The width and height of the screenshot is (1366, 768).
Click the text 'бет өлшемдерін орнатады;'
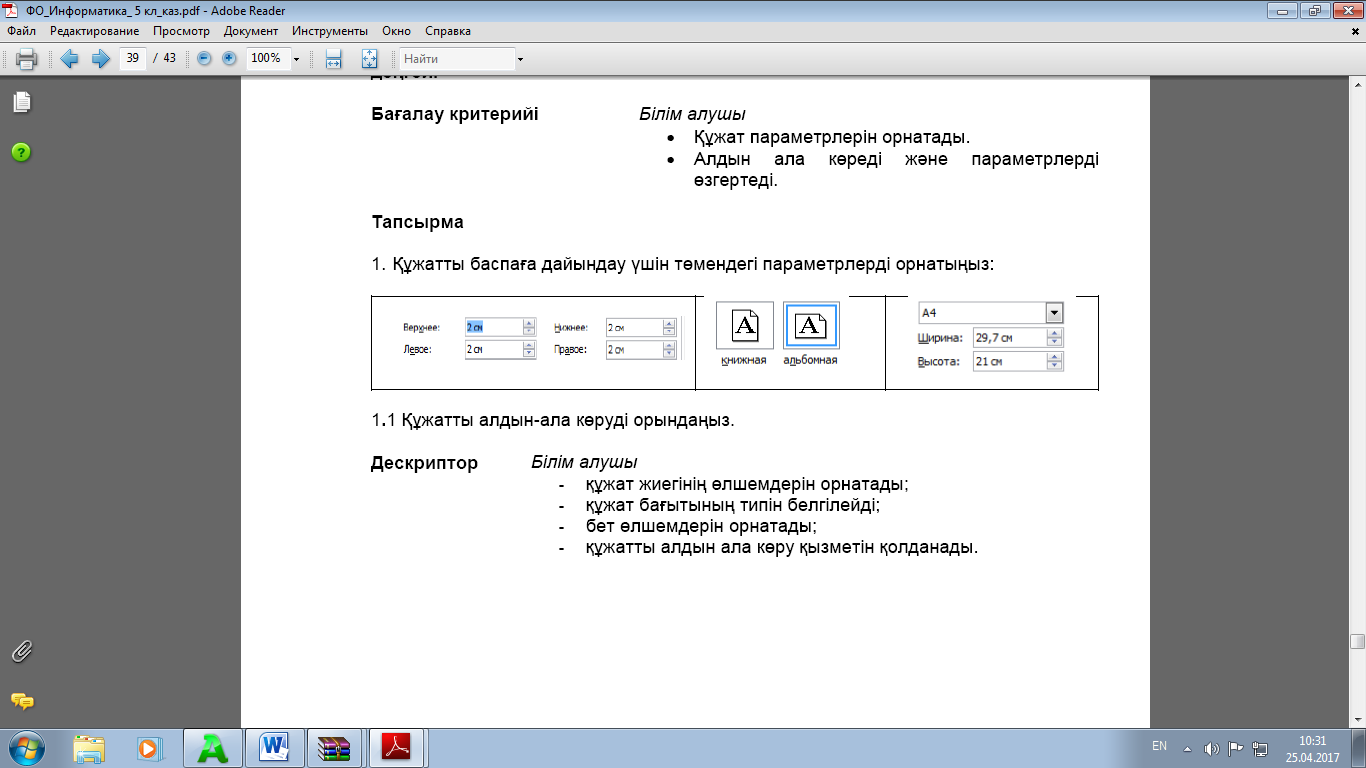click(x=702, y=526)
